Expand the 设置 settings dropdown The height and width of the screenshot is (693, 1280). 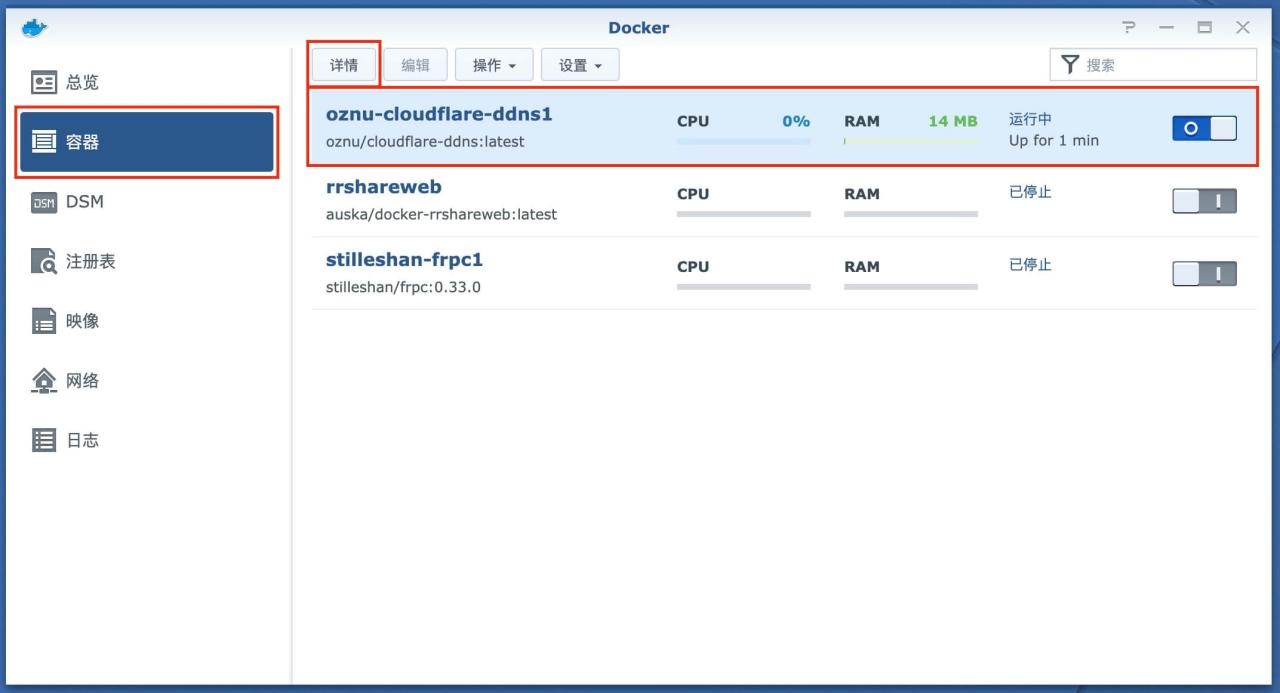tap(579, 64)
